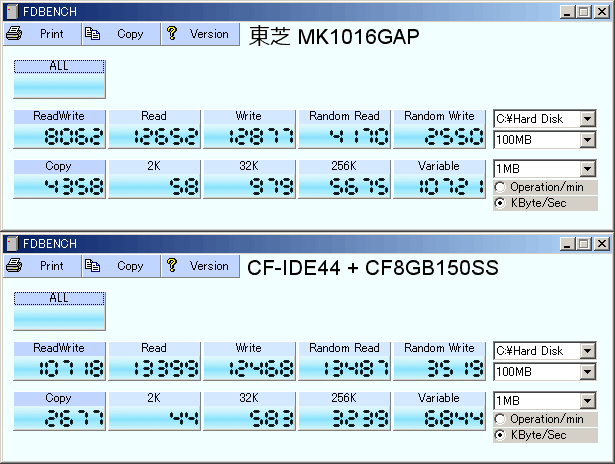Click question mark icon in bottom FDBENCH window
Screen dimensions: 615x464
(x=172, y=266)
